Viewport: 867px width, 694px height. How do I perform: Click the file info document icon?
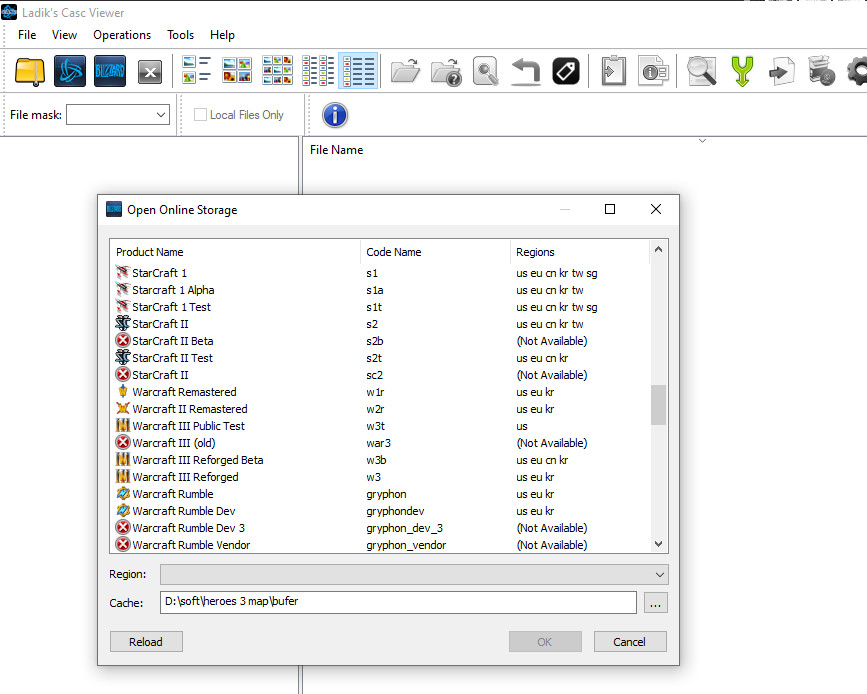(654, 71)
